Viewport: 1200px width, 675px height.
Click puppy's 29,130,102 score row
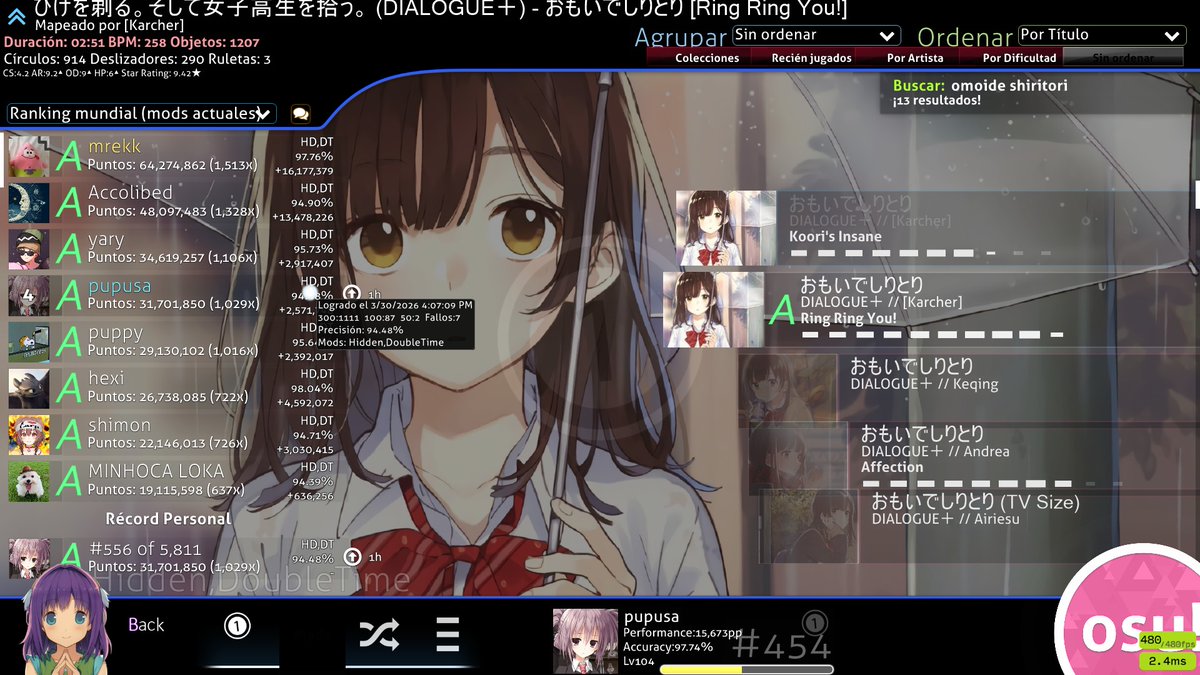[x=170, y=342]
